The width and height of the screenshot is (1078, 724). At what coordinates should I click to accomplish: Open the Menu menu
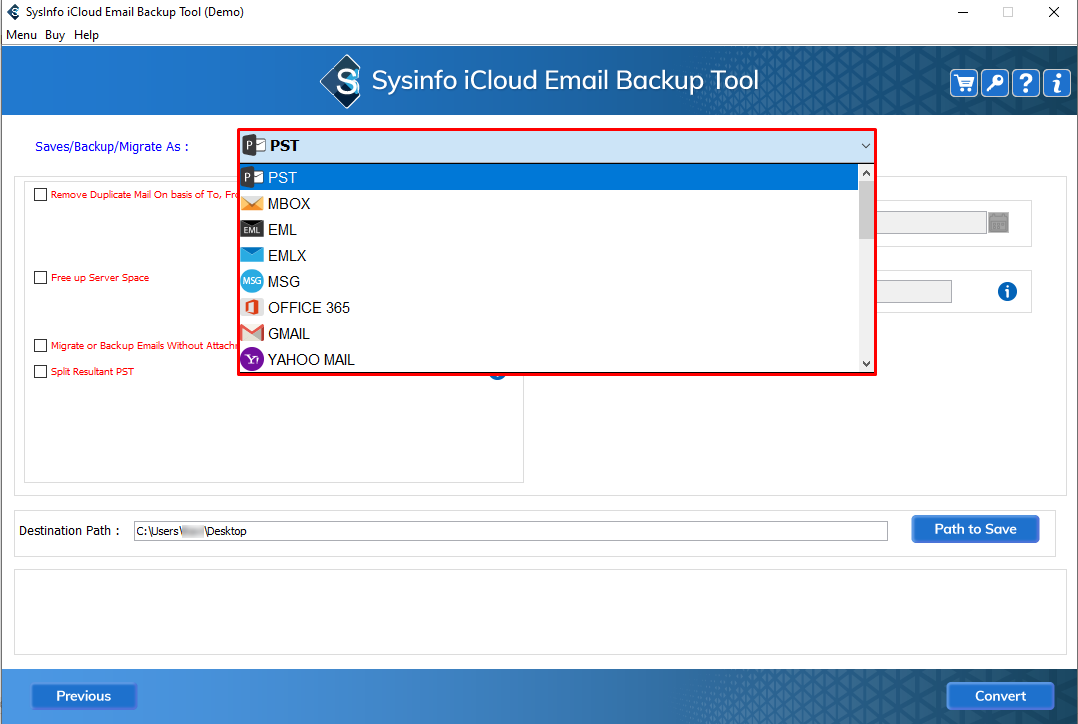[x=21, y=35]
